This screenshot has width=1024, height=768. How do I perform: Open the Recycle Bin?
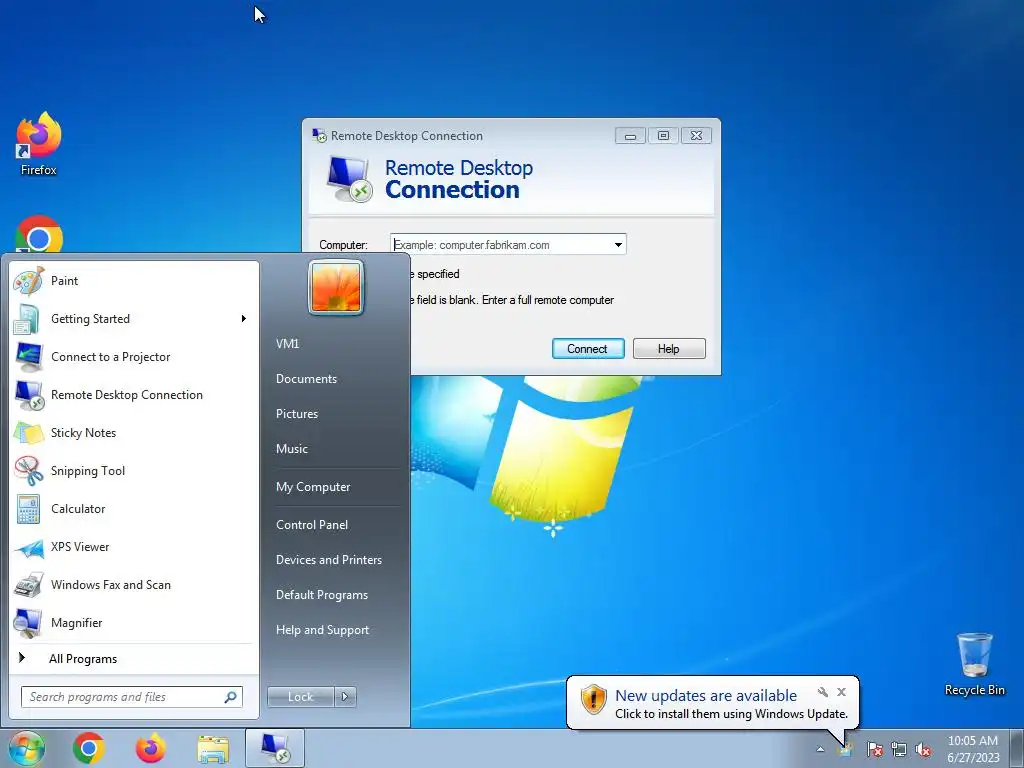click(974, 664)
